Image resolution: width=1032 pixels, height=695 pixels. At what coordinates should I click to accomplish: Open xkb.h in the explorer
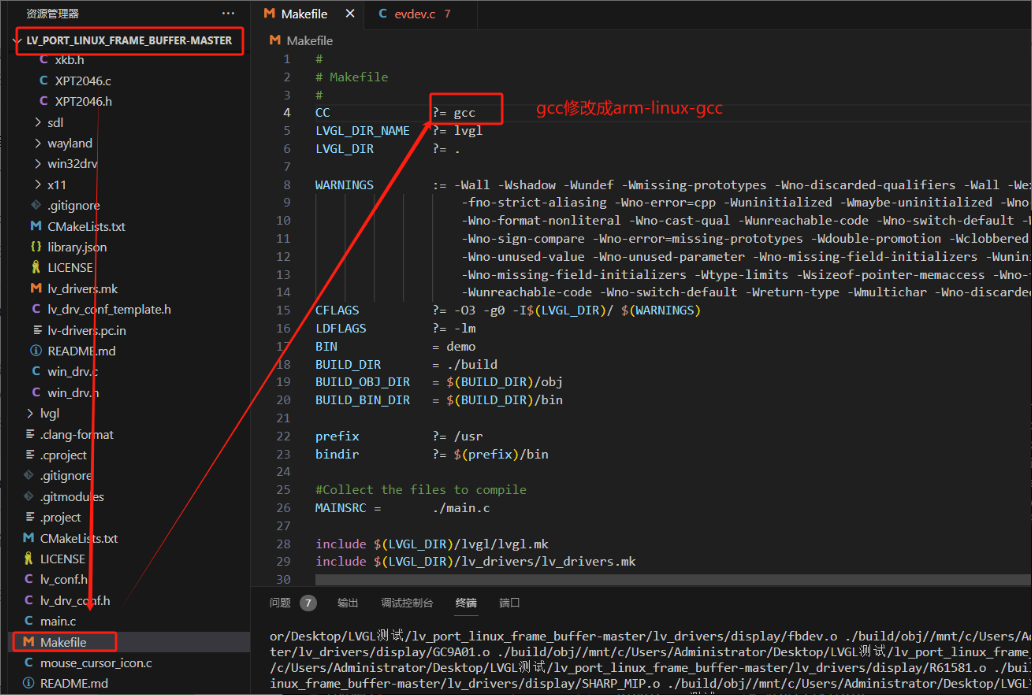pyautogui.click(x=69, y=60)
